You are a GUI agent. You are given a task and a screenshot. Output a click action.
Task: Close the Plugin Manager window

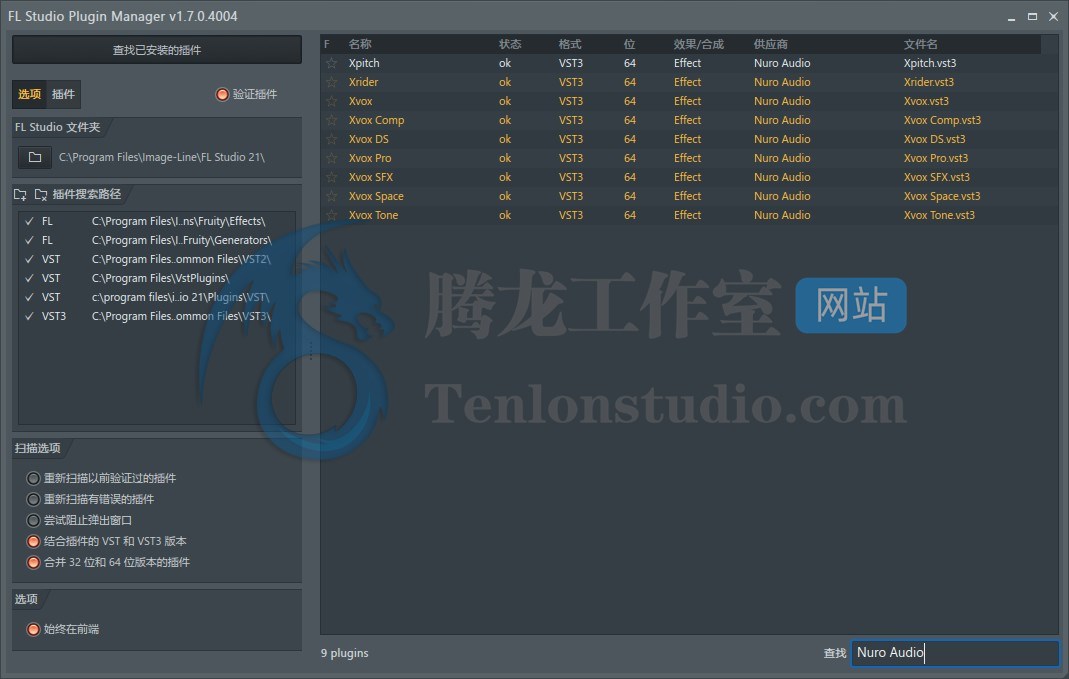point(1053,16)
